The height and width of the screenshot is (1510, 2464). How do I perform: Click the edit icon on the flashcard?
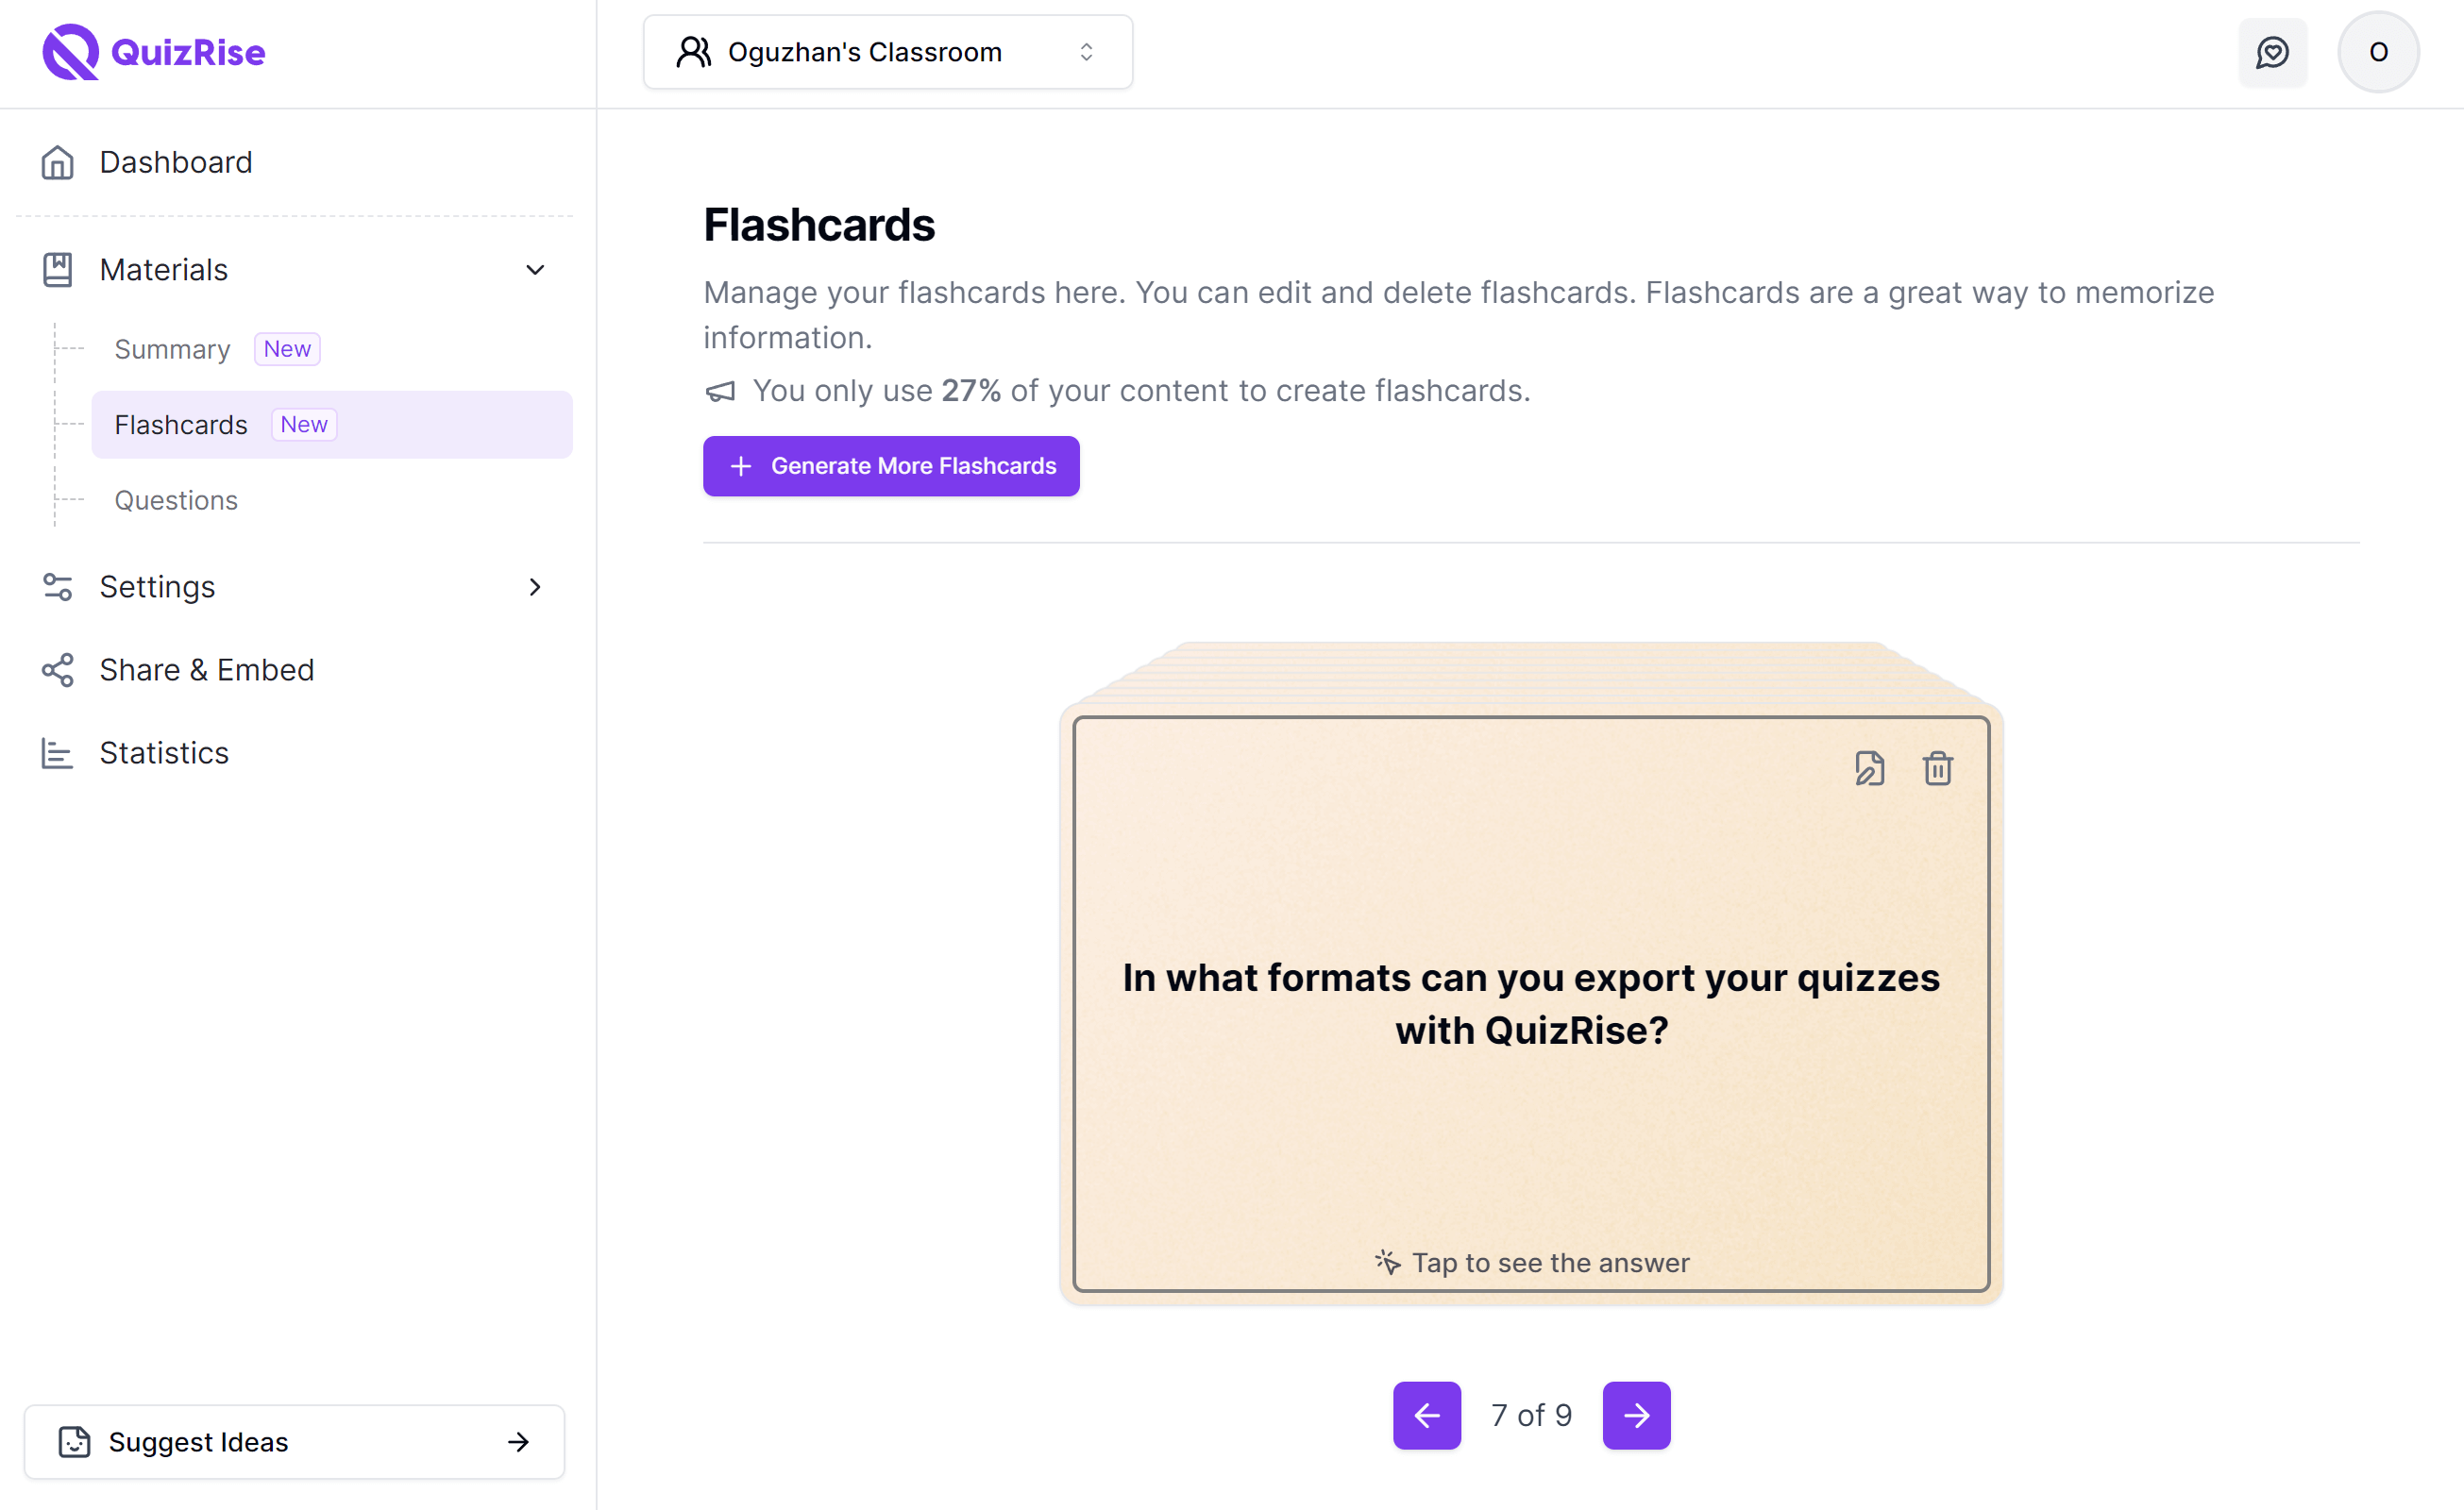point(1869,768)
